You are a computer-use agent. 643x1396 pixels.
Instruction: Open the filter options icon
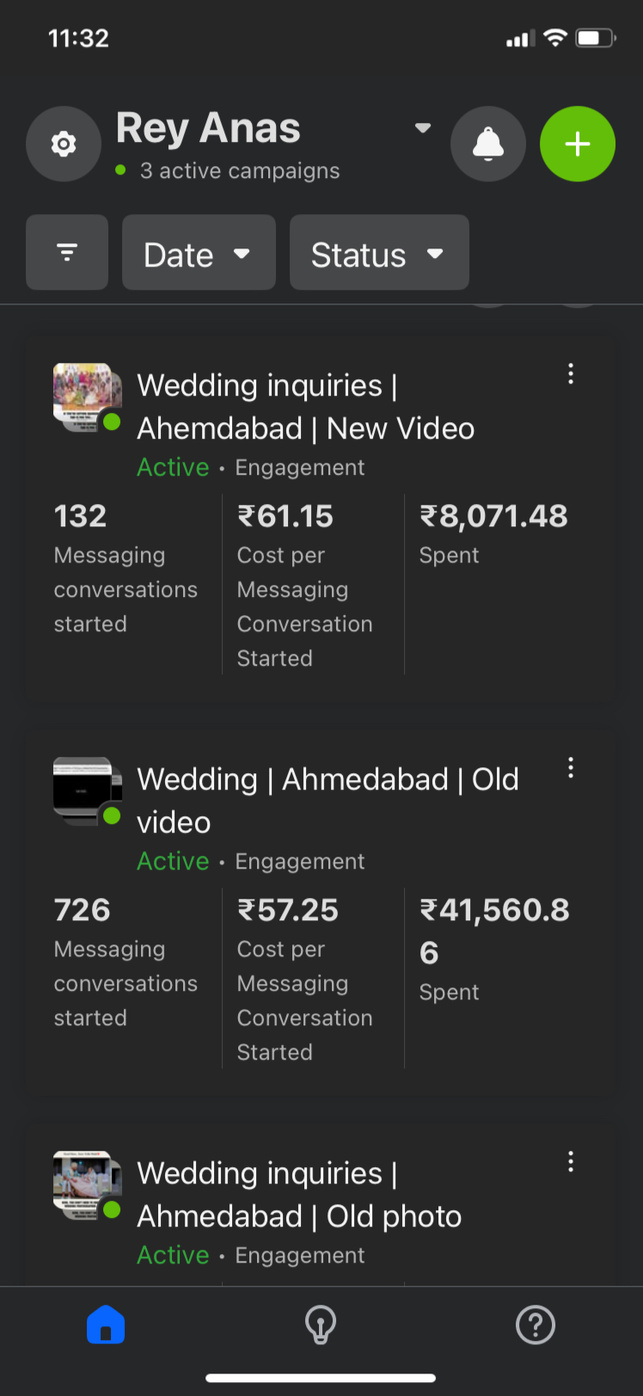pos(67,253)
